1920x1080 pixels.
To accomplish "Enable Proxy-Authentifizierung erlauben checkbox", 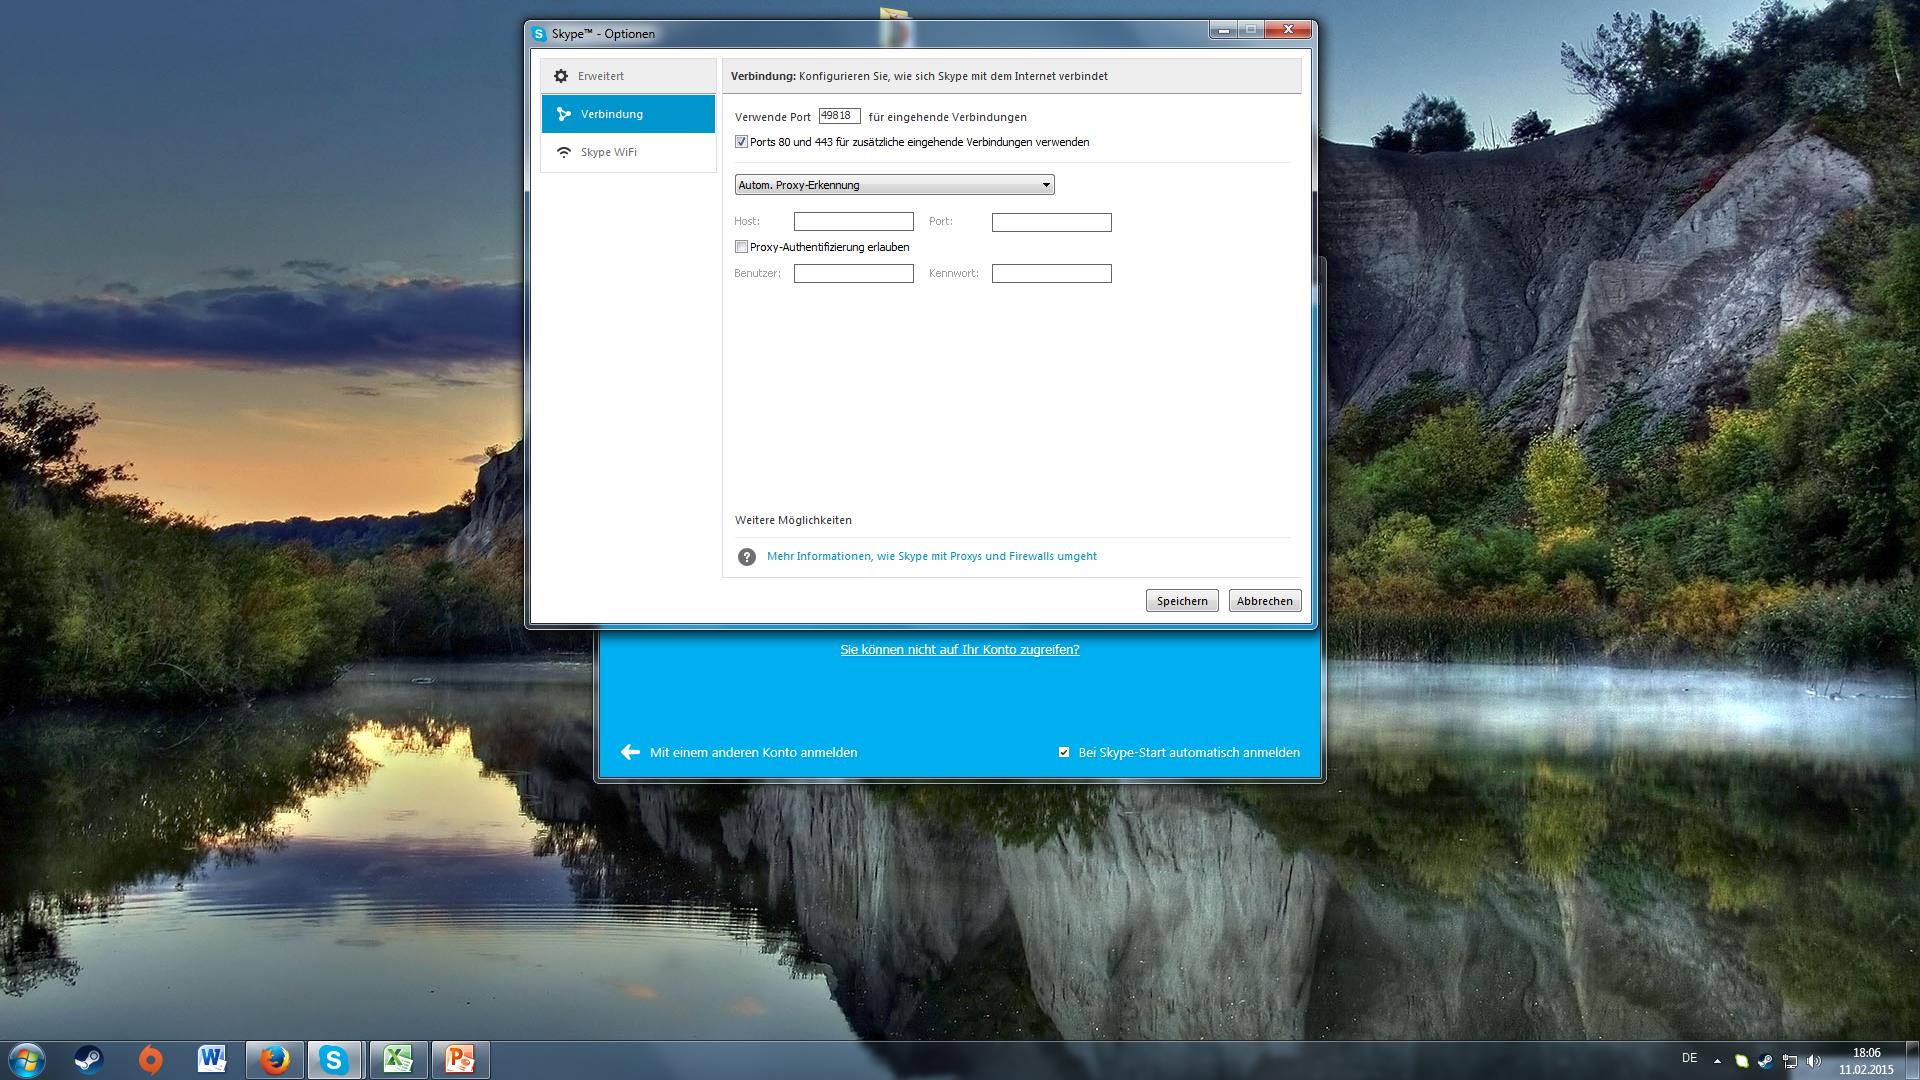I will click(741, 247).
